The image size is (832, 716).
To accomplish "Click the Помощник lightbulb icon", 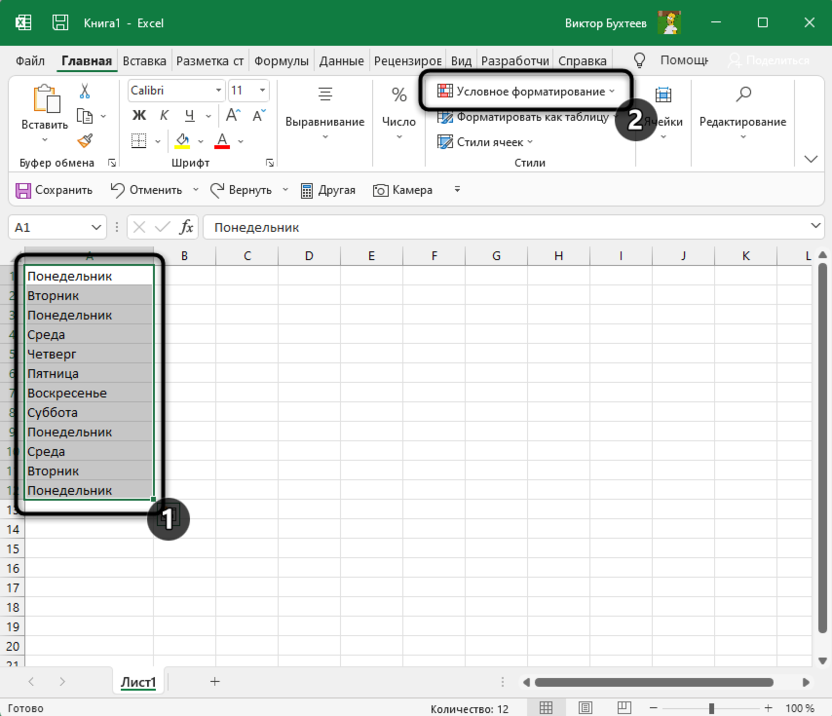I will click(x=639, y=61).
